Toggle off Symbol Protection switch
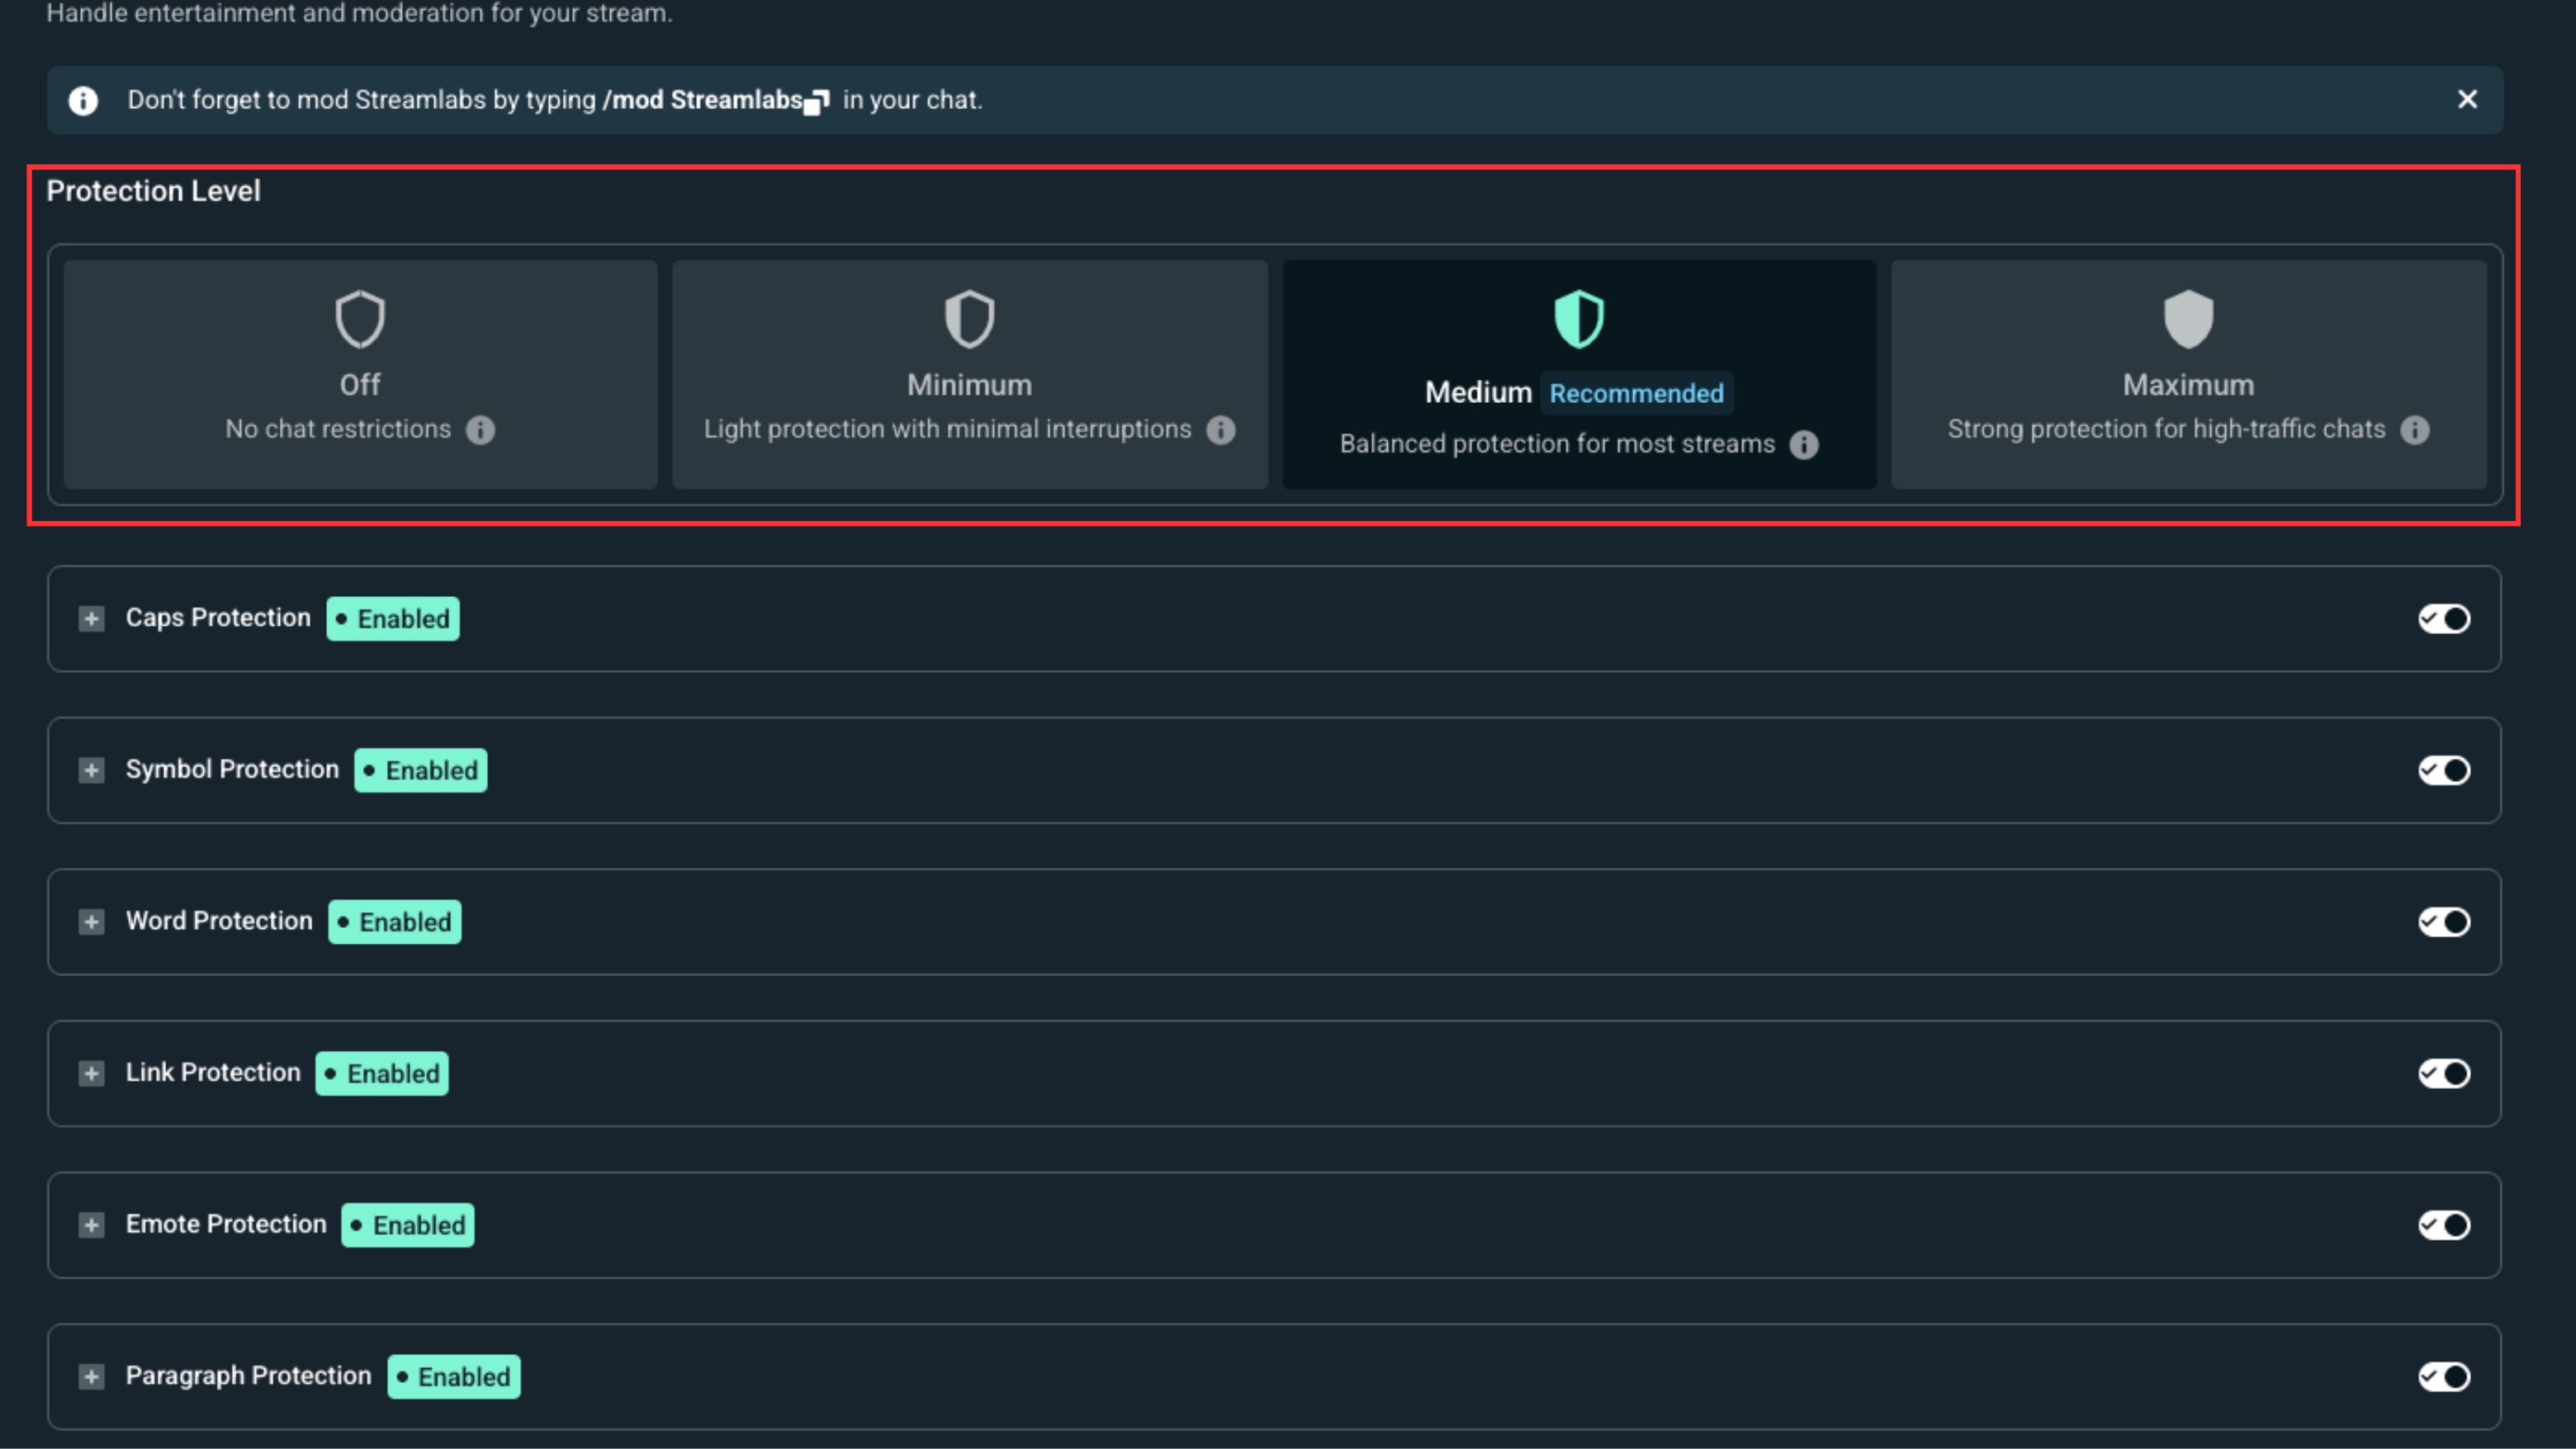 (x=2444, y=771)
